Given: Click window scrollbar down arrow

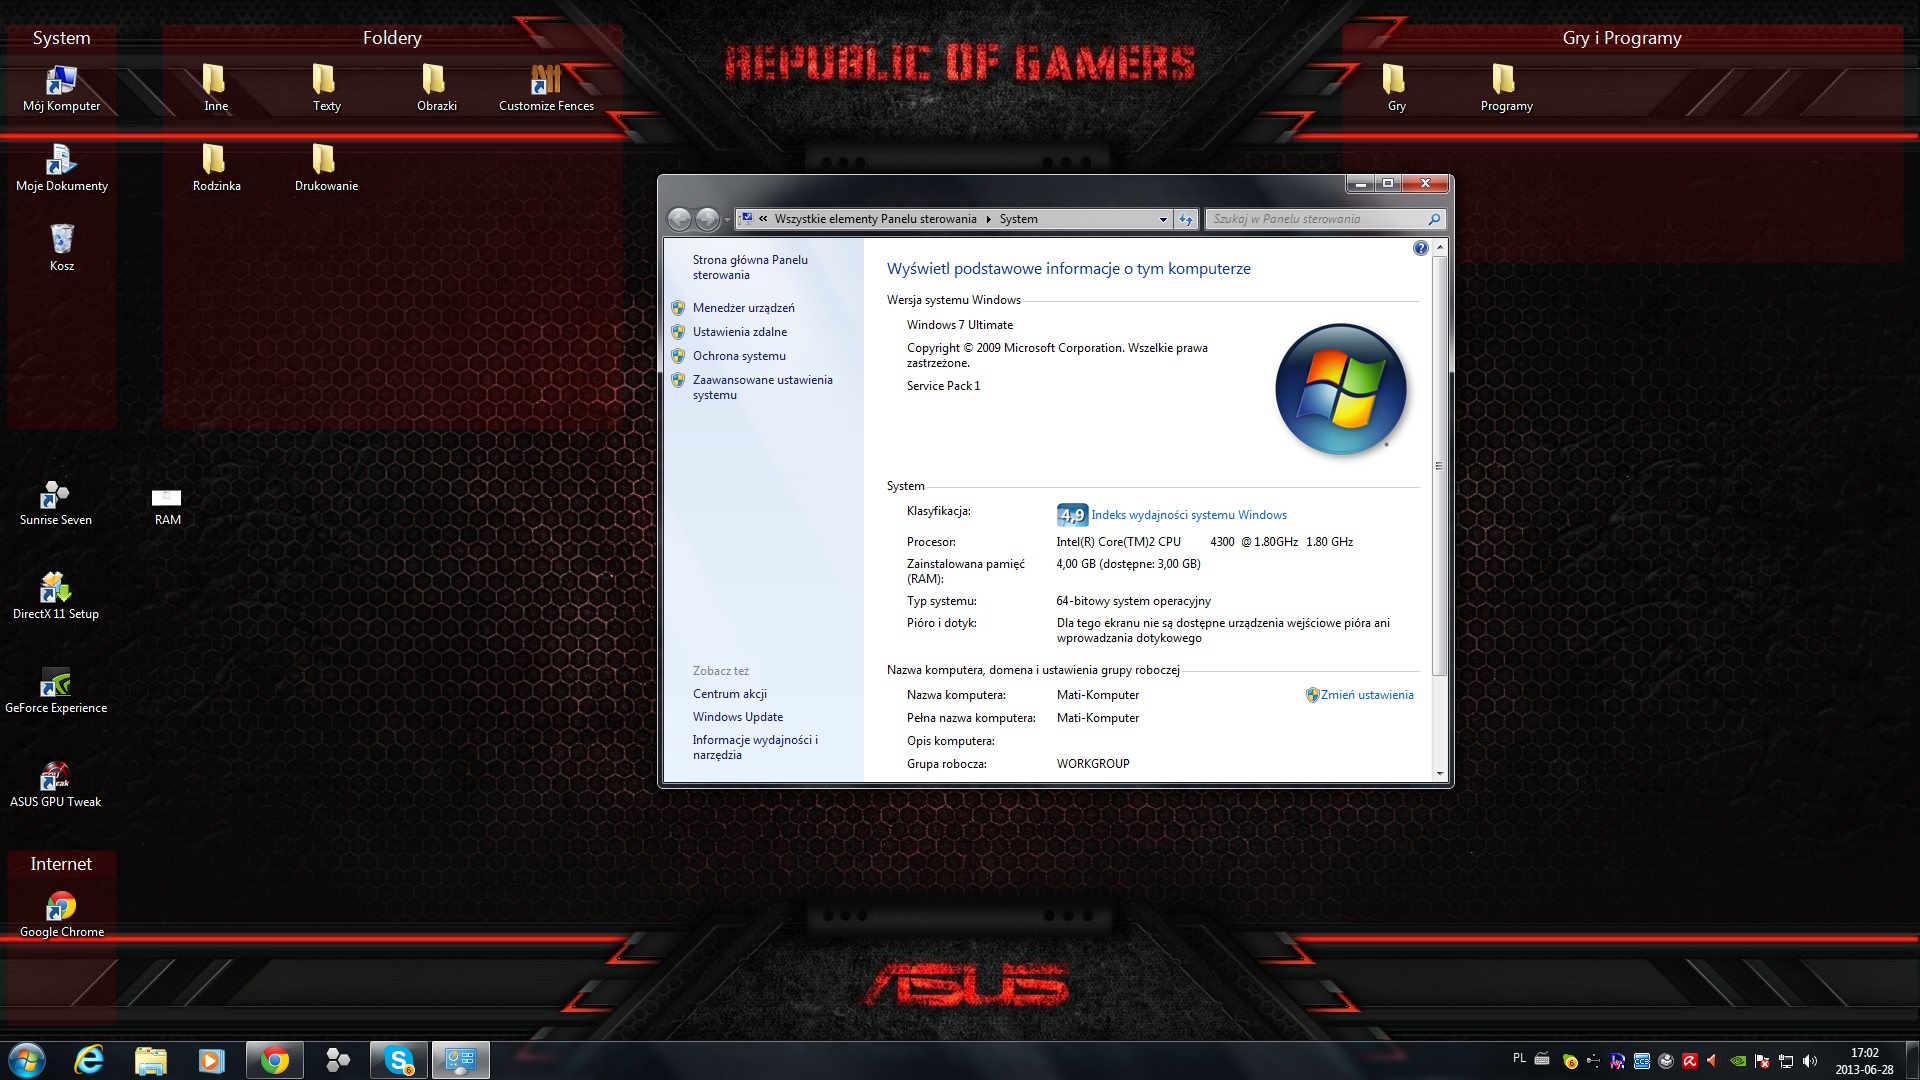Looking at the screenshot, I should (x=1439, y=773).
